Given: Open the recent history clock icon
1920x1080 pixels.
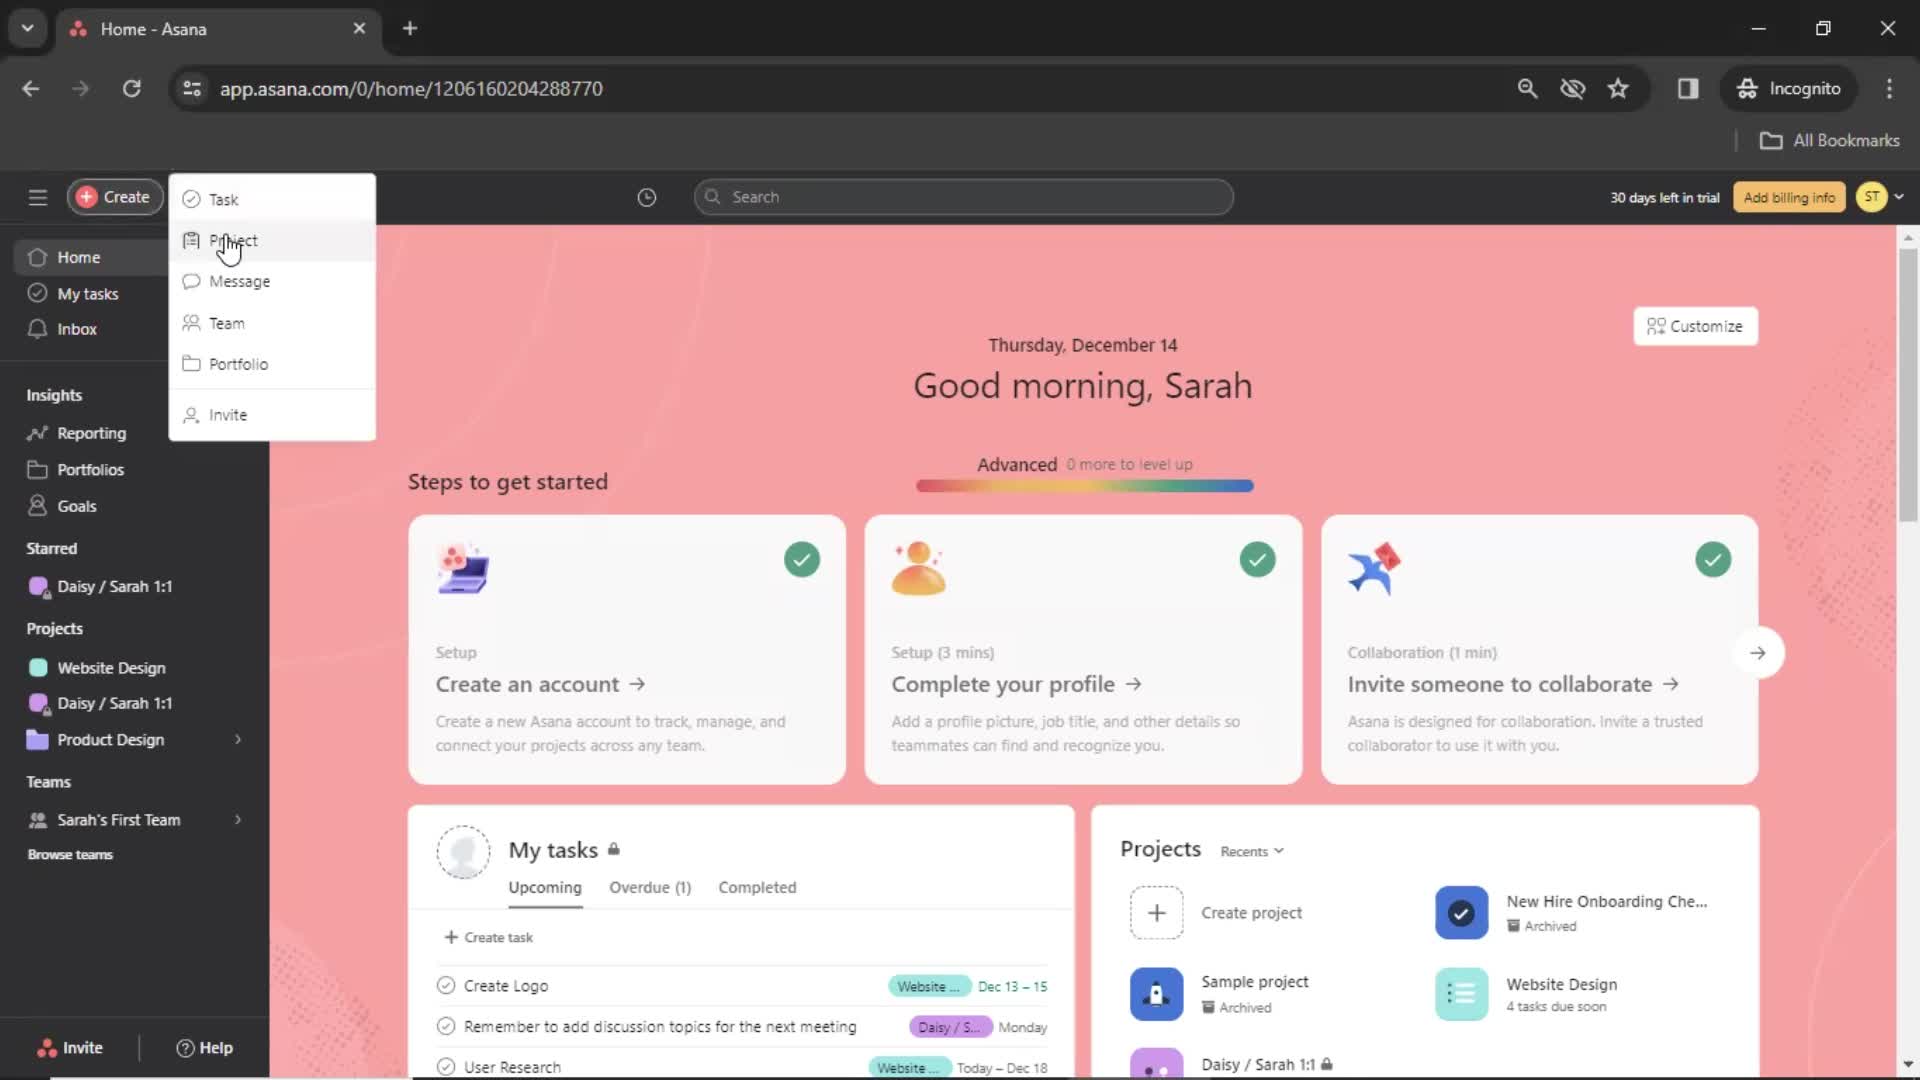Looking at the screenshot, I should point(647,197).
